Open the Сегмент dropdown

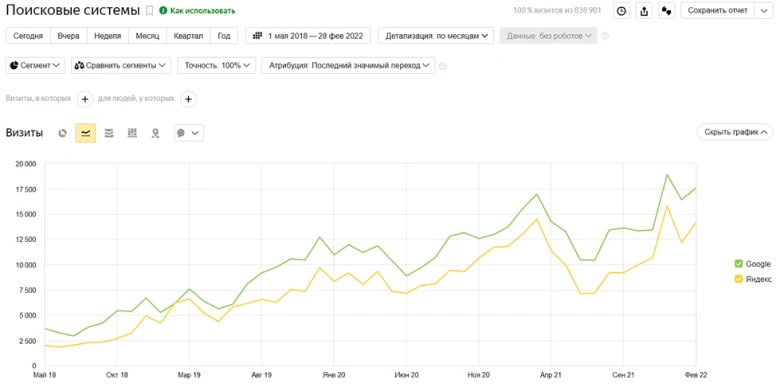point(36,65)
